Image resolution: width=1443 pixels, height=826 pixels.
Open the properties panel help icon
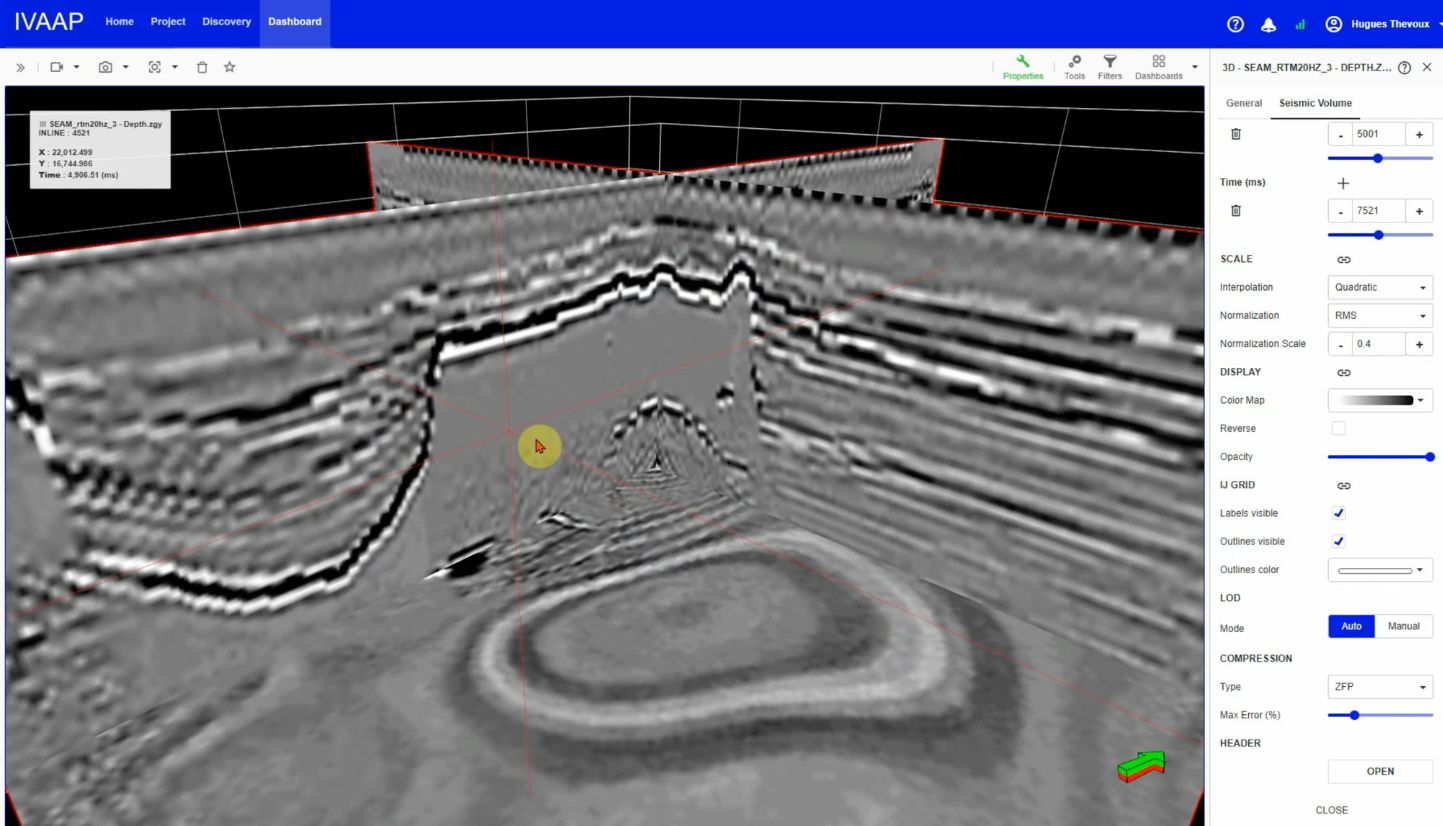tap(1404, 67)
